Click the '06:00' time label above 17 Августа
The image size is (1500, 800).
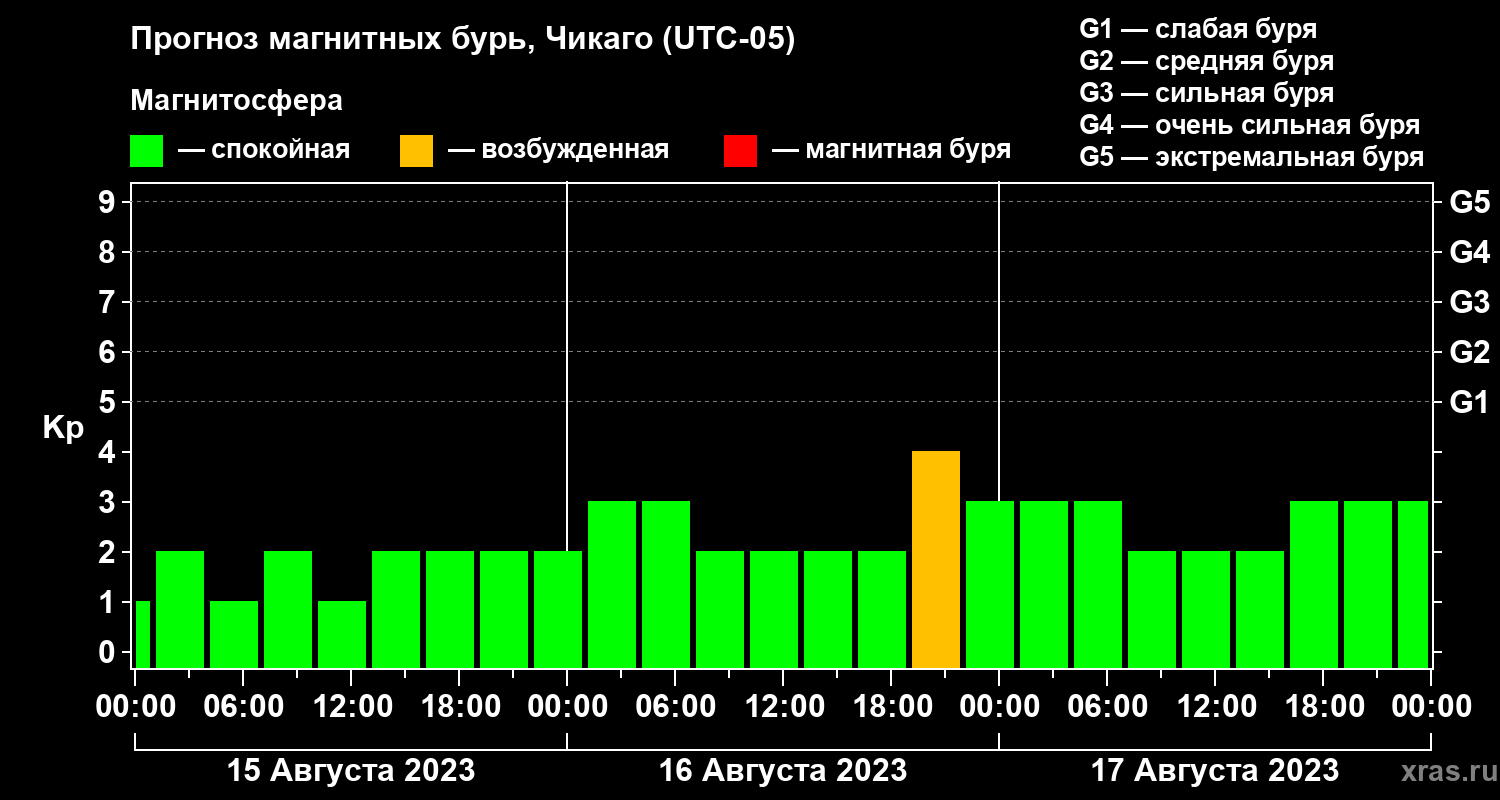click(x=1107, y=707)
